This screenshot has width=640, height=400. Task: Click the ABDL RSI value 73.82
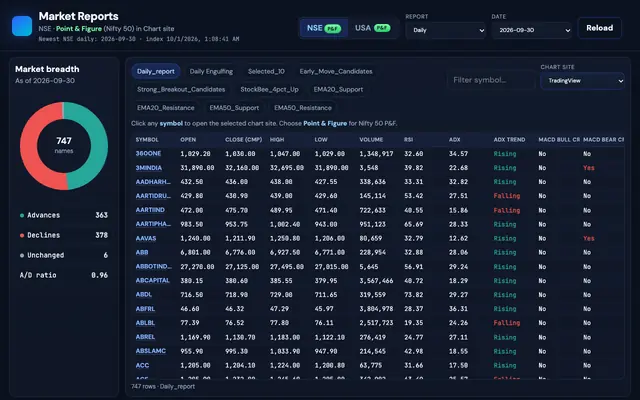tap(413, 295)
